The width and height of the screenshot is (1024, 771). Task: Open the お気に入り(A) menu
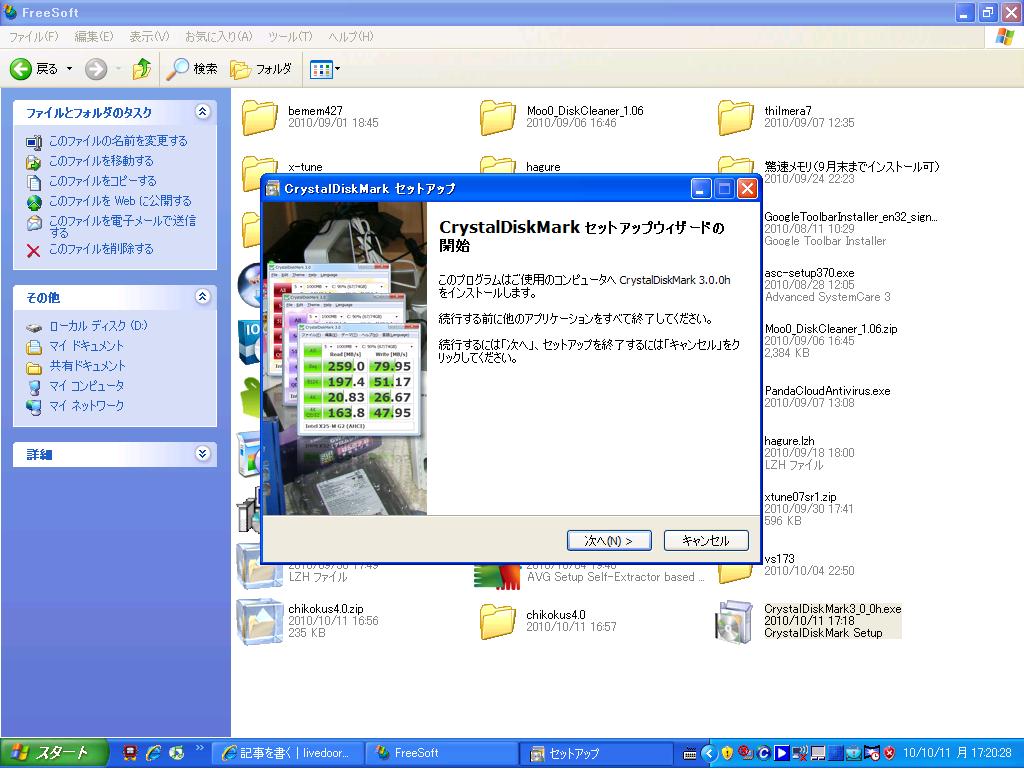coord(218,37)
